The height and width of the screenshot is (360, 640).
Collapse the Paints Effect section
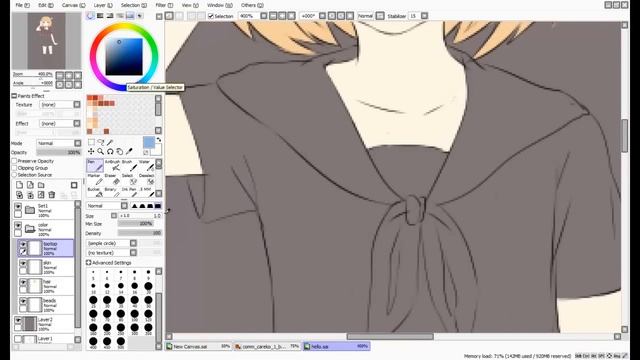coord(14,96)
